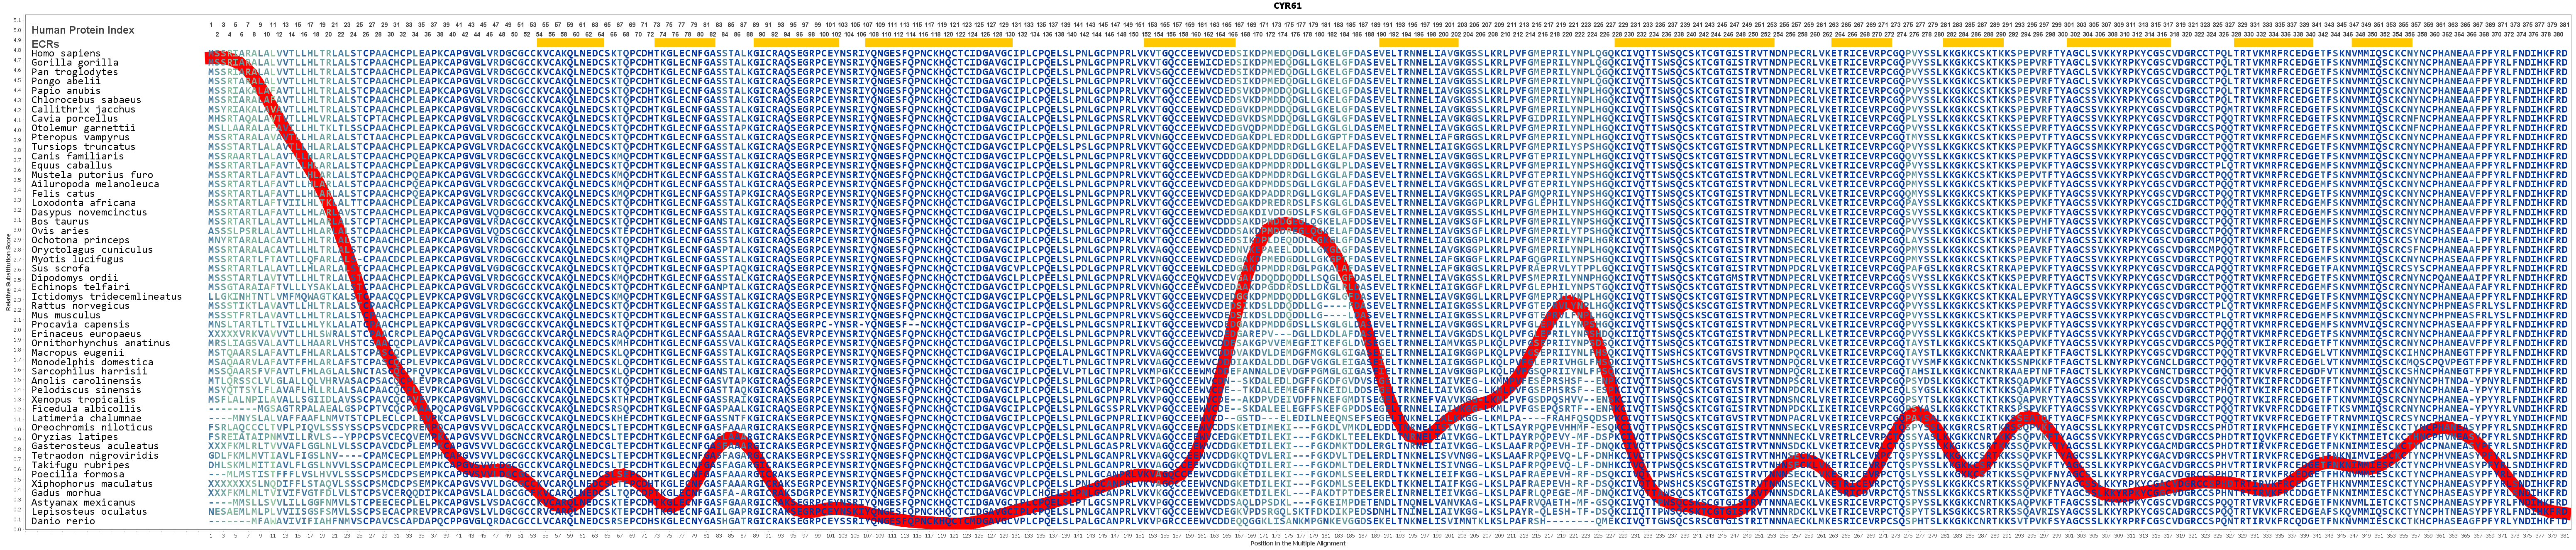Click the Ictidomys tridecemlineatus species label
Viewport: 2576px width, 550px height.
[x=107, y=297]
